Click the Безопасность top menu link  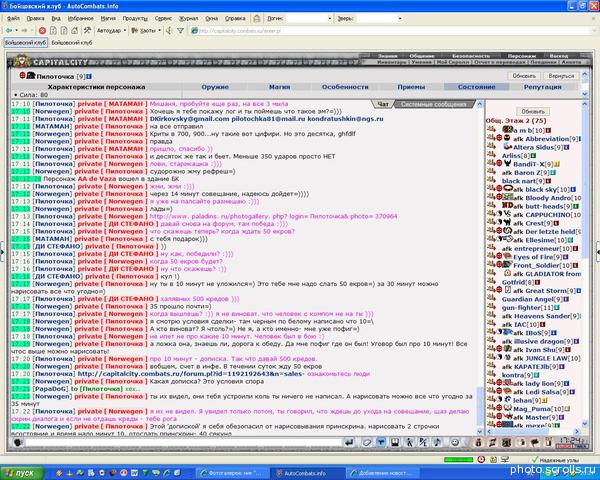tap(471, 56)
